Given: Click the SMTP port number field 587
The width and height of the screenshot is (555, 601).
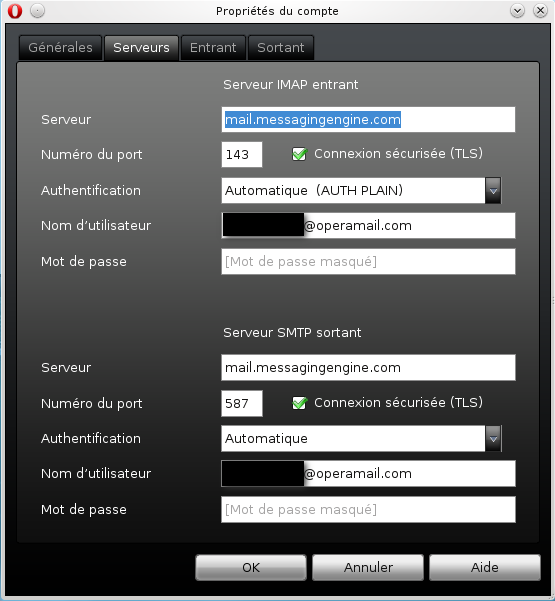Looking at the screenshot, I should tap(242, 403).
